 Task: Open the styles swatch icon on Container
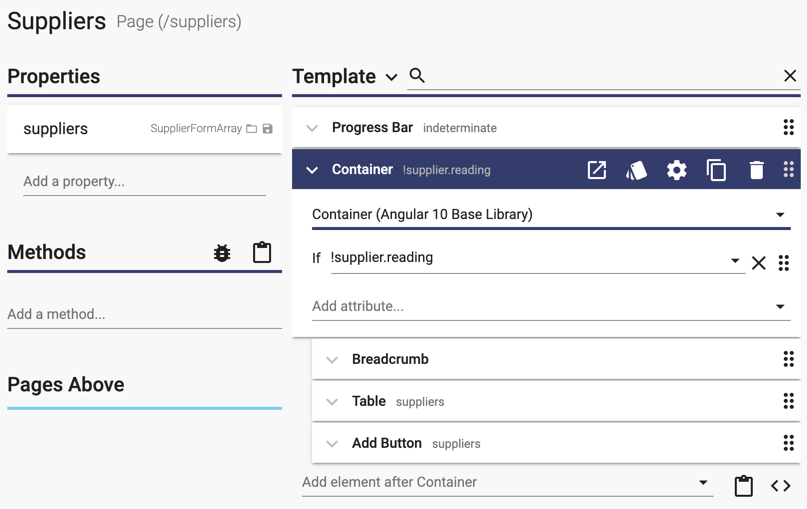click(636, 170)
